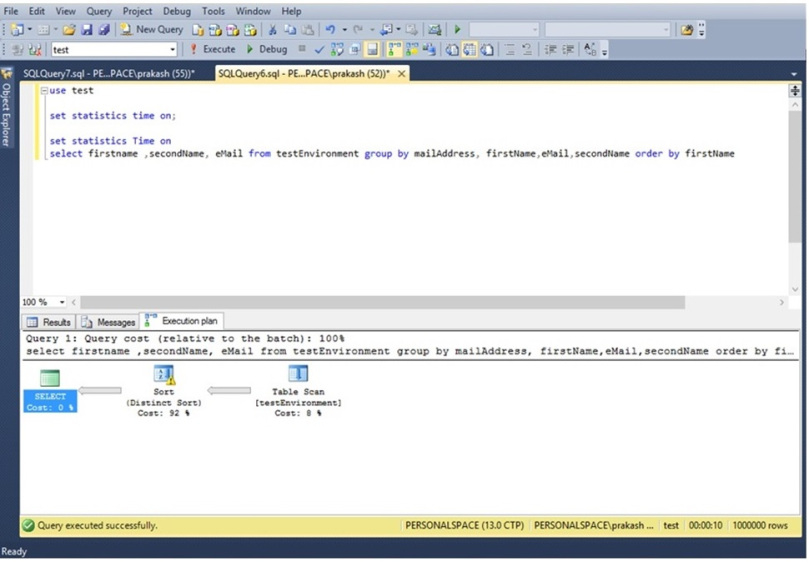Expand the Undo history dropdown arrow
This screenshot has height=562, width=809.
coord(343,30)
